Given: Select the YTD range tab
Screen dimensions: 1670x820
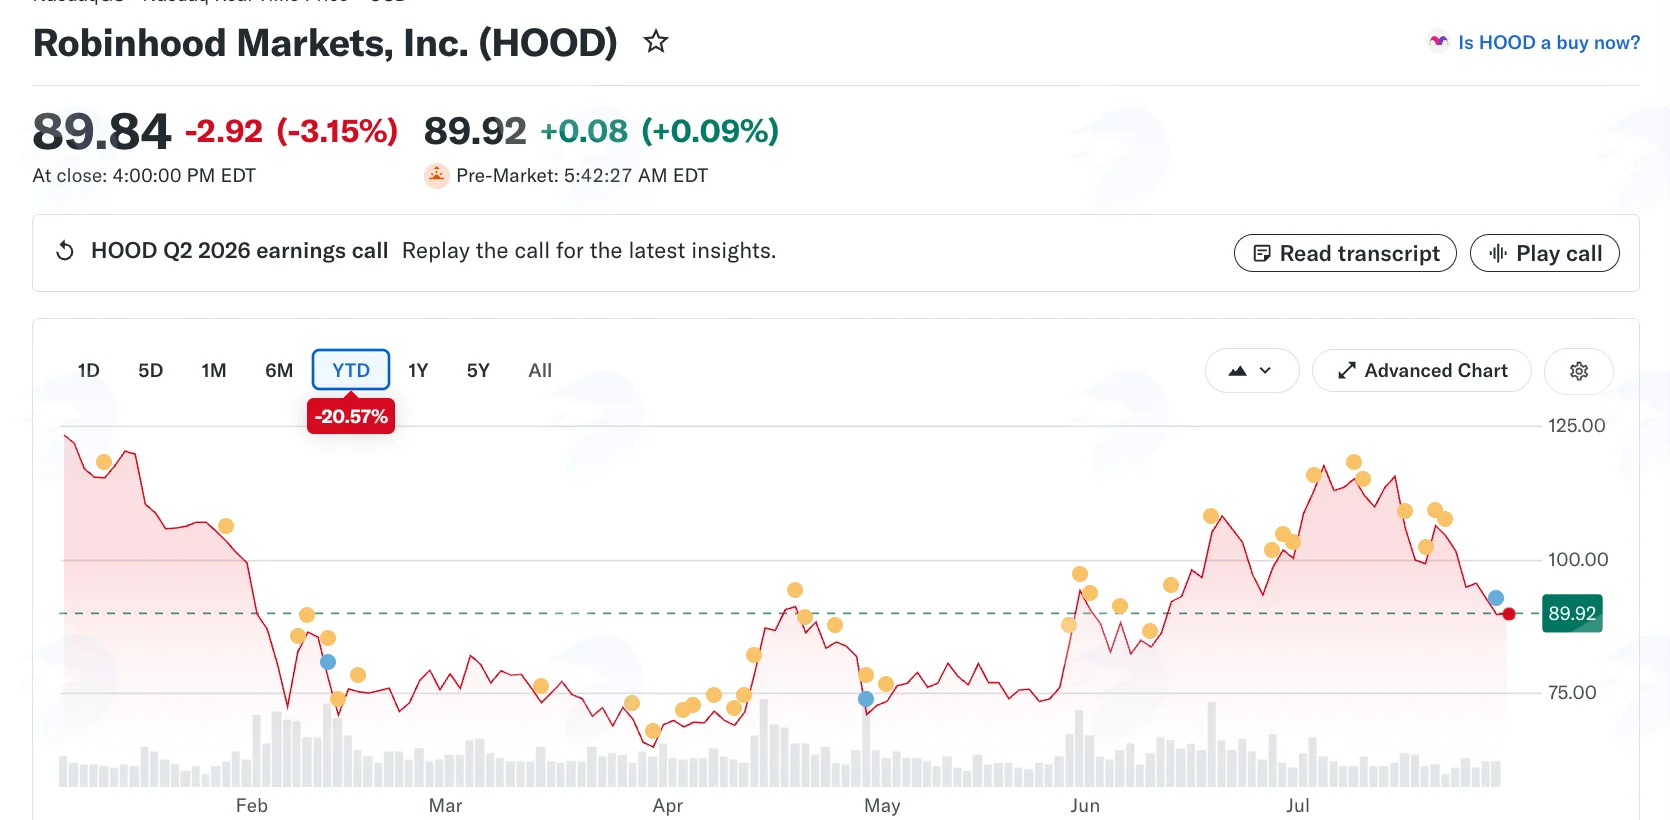Looking at the screenshot, I should point(351,370).
